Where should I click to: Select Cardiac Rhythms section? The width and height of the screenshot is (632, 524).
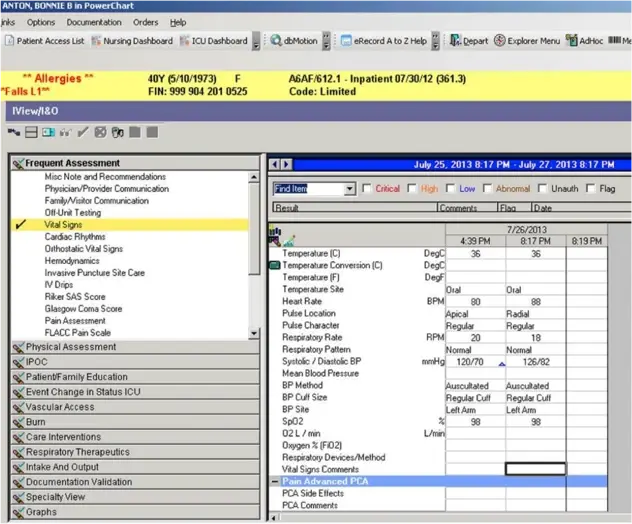pos(75,237)
